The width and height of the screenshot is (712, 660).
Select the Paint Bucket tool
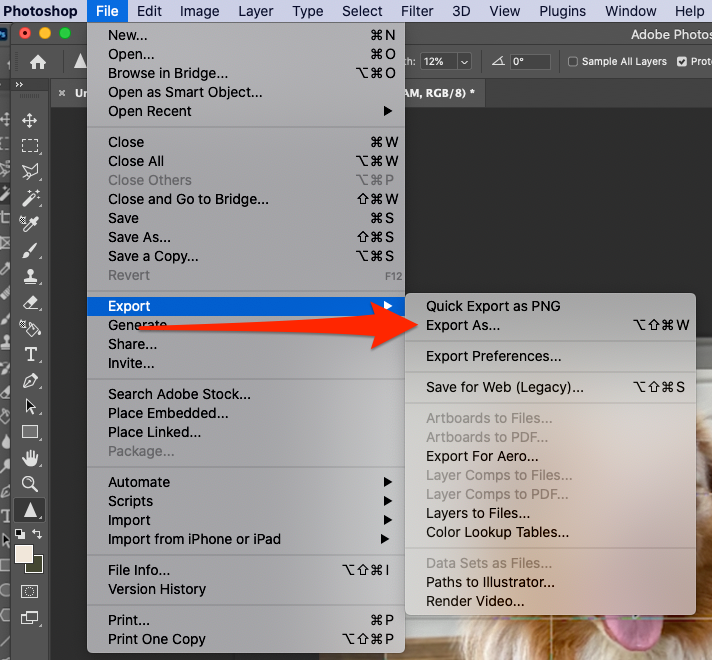[x=30, y=328]
